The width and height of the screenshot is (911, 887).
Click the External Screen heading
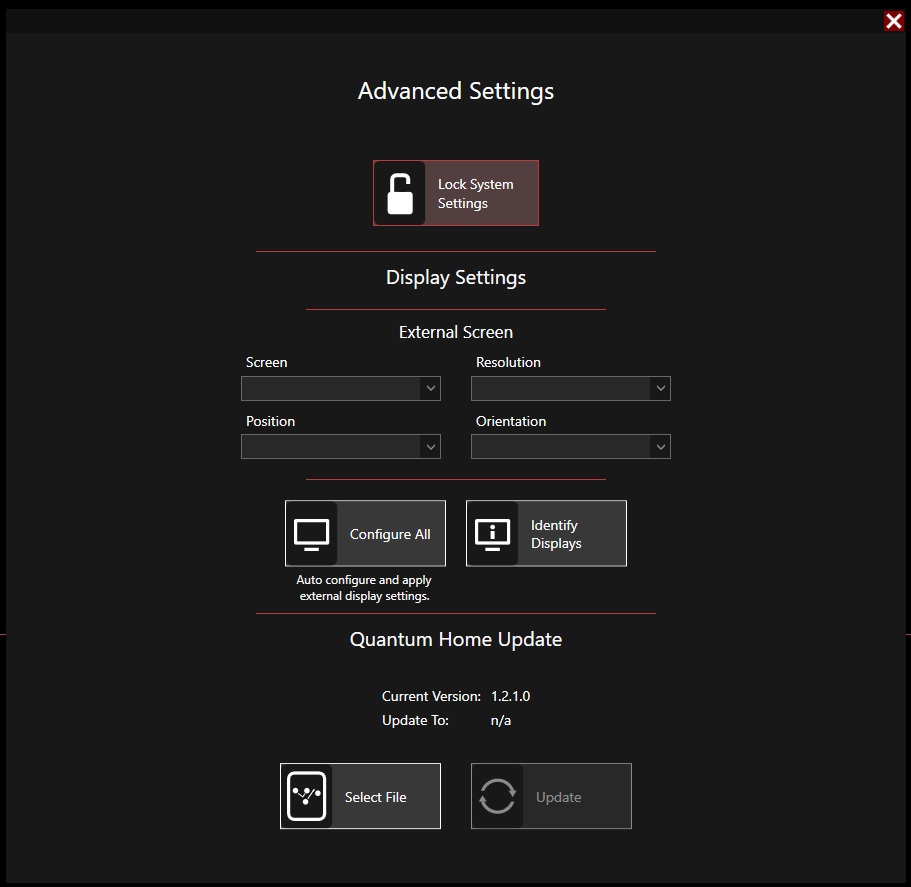[456, 332]
